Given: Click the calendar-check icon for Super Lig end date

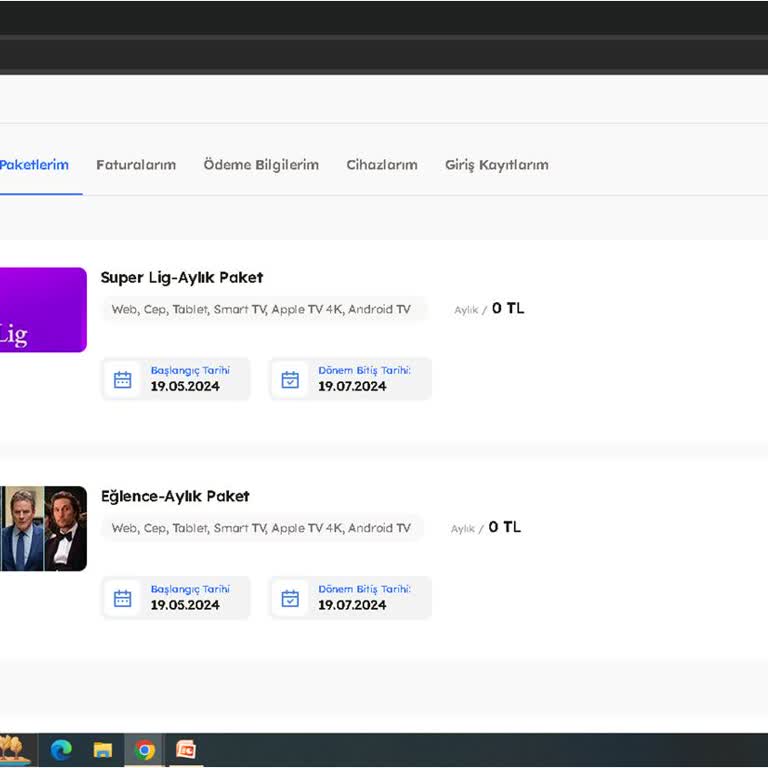Looking at the screenshot, I should [290, 380].
